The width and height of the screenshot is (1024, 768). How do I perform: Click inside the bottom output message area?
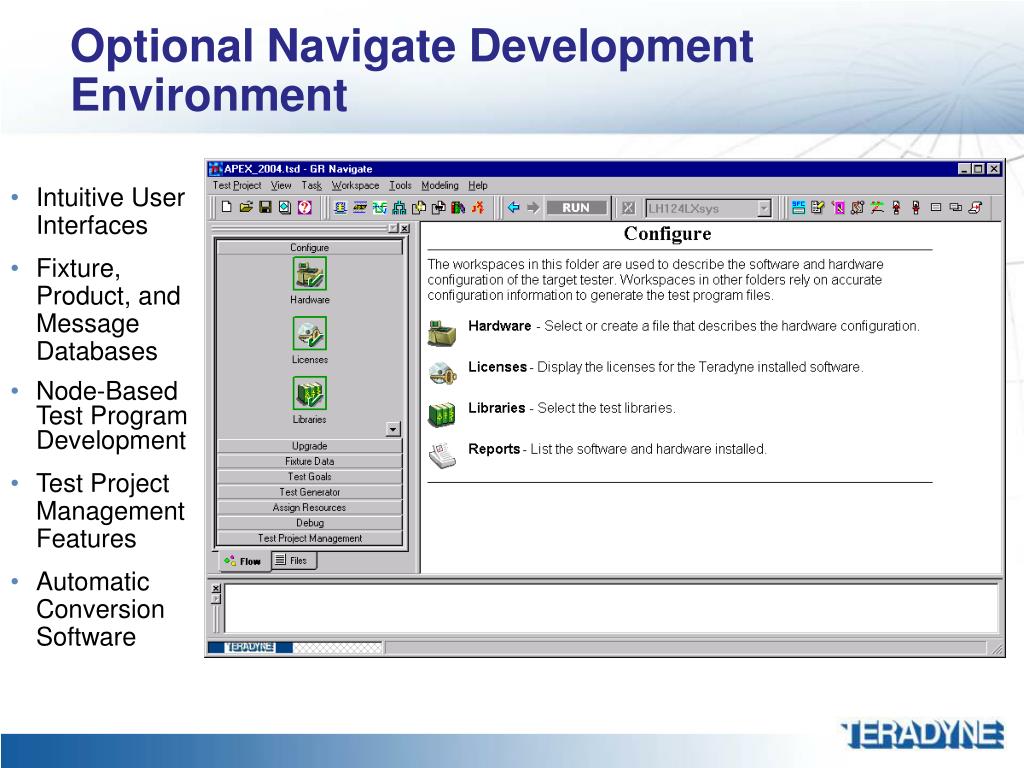coord(610,608)
